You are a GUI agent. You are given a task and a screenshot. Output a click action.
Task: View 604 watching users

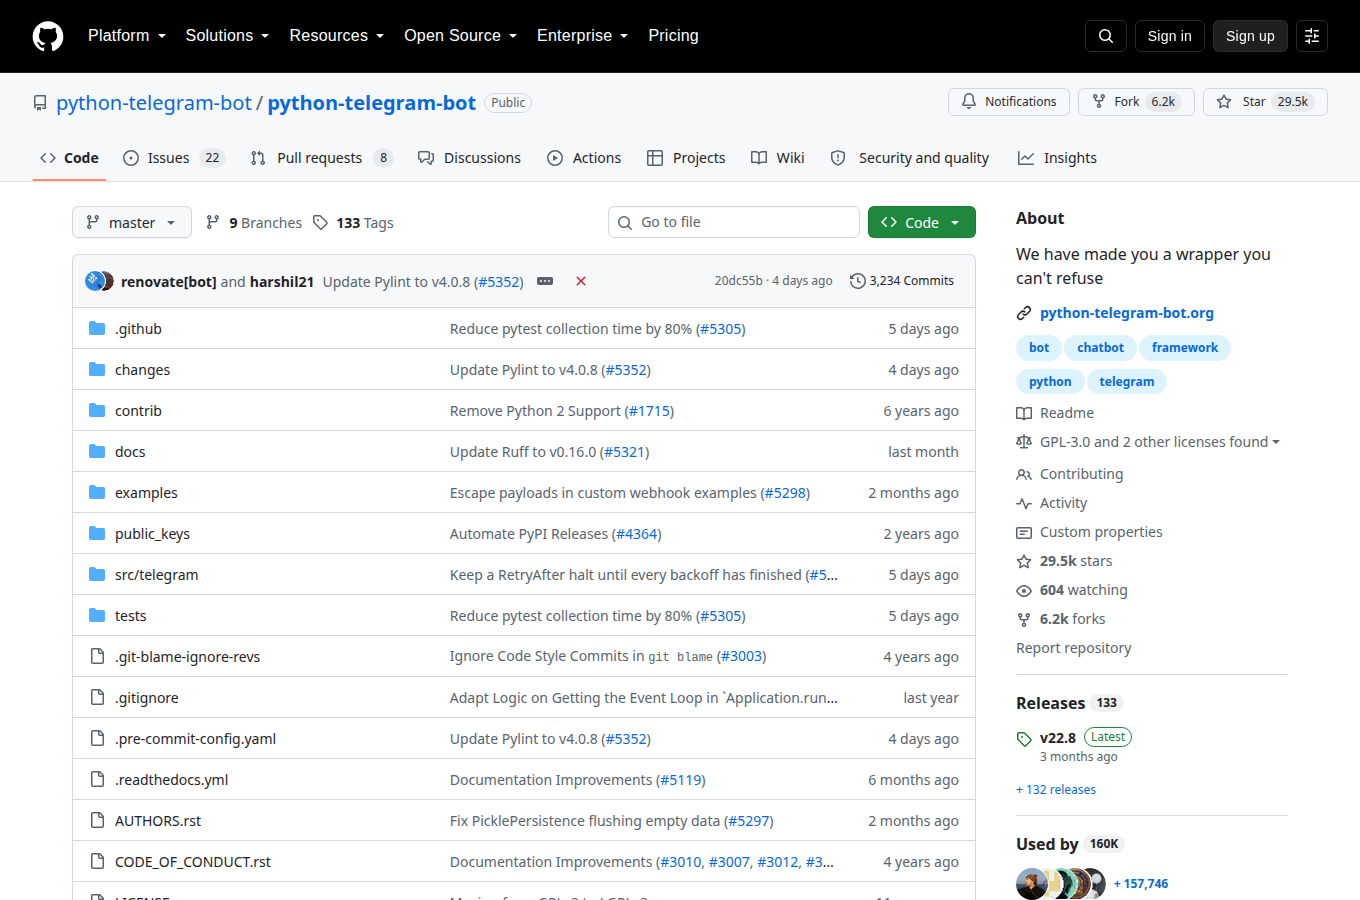(1072, 590)
